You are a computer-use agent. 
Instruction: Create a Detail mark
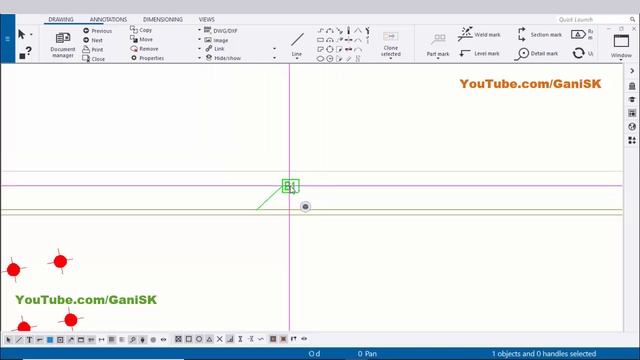coord(536,53)
